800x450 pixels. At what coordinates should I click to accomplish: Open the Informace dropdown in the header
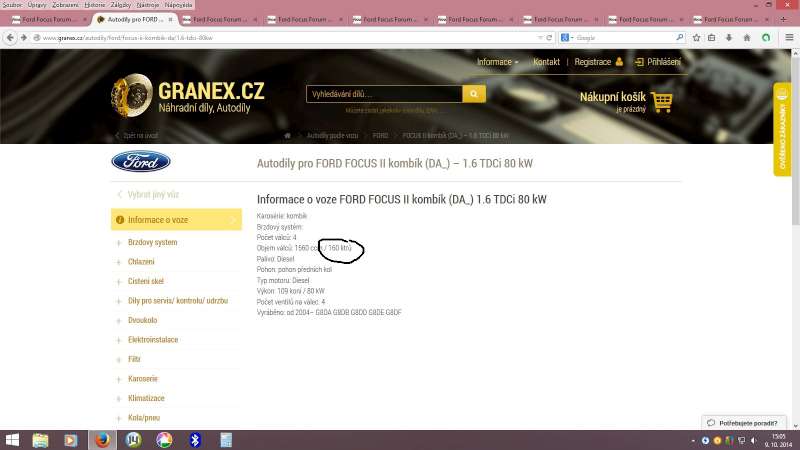[x=497, y=62]
